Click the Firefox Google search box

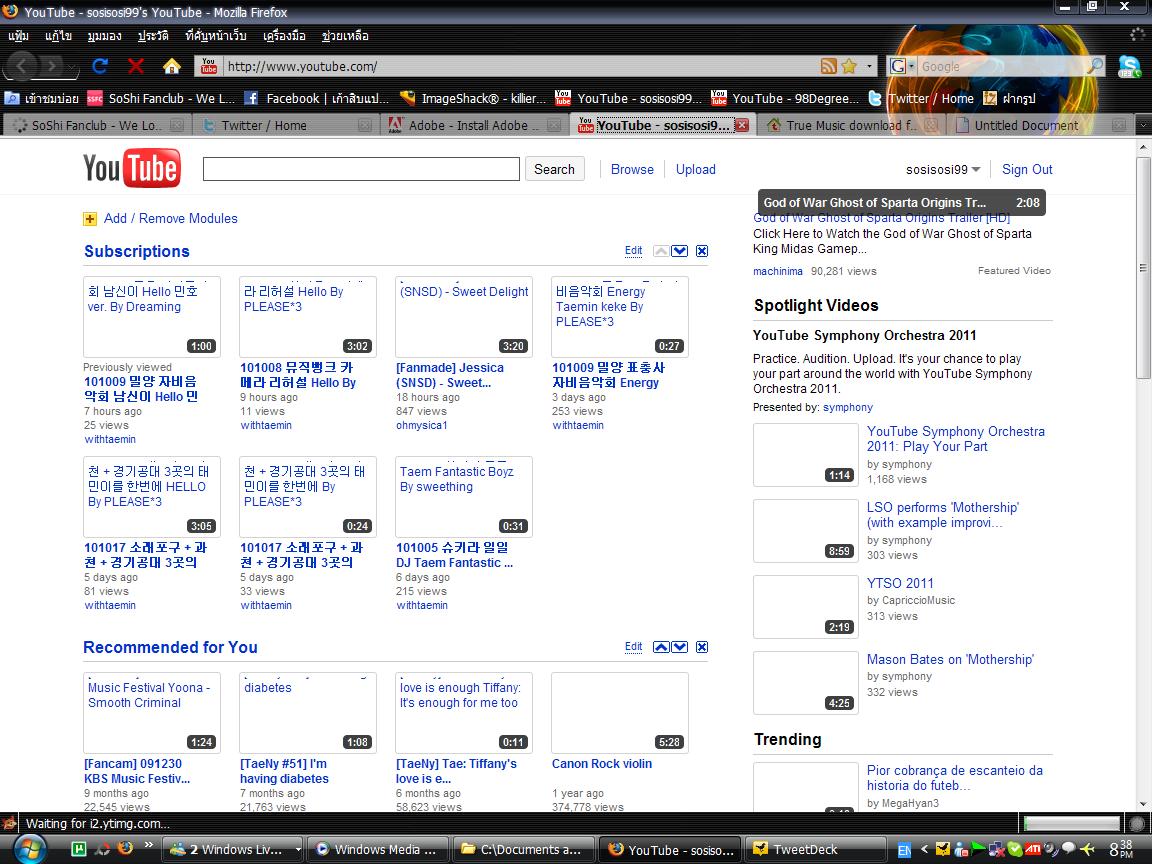coord(1001,67)
